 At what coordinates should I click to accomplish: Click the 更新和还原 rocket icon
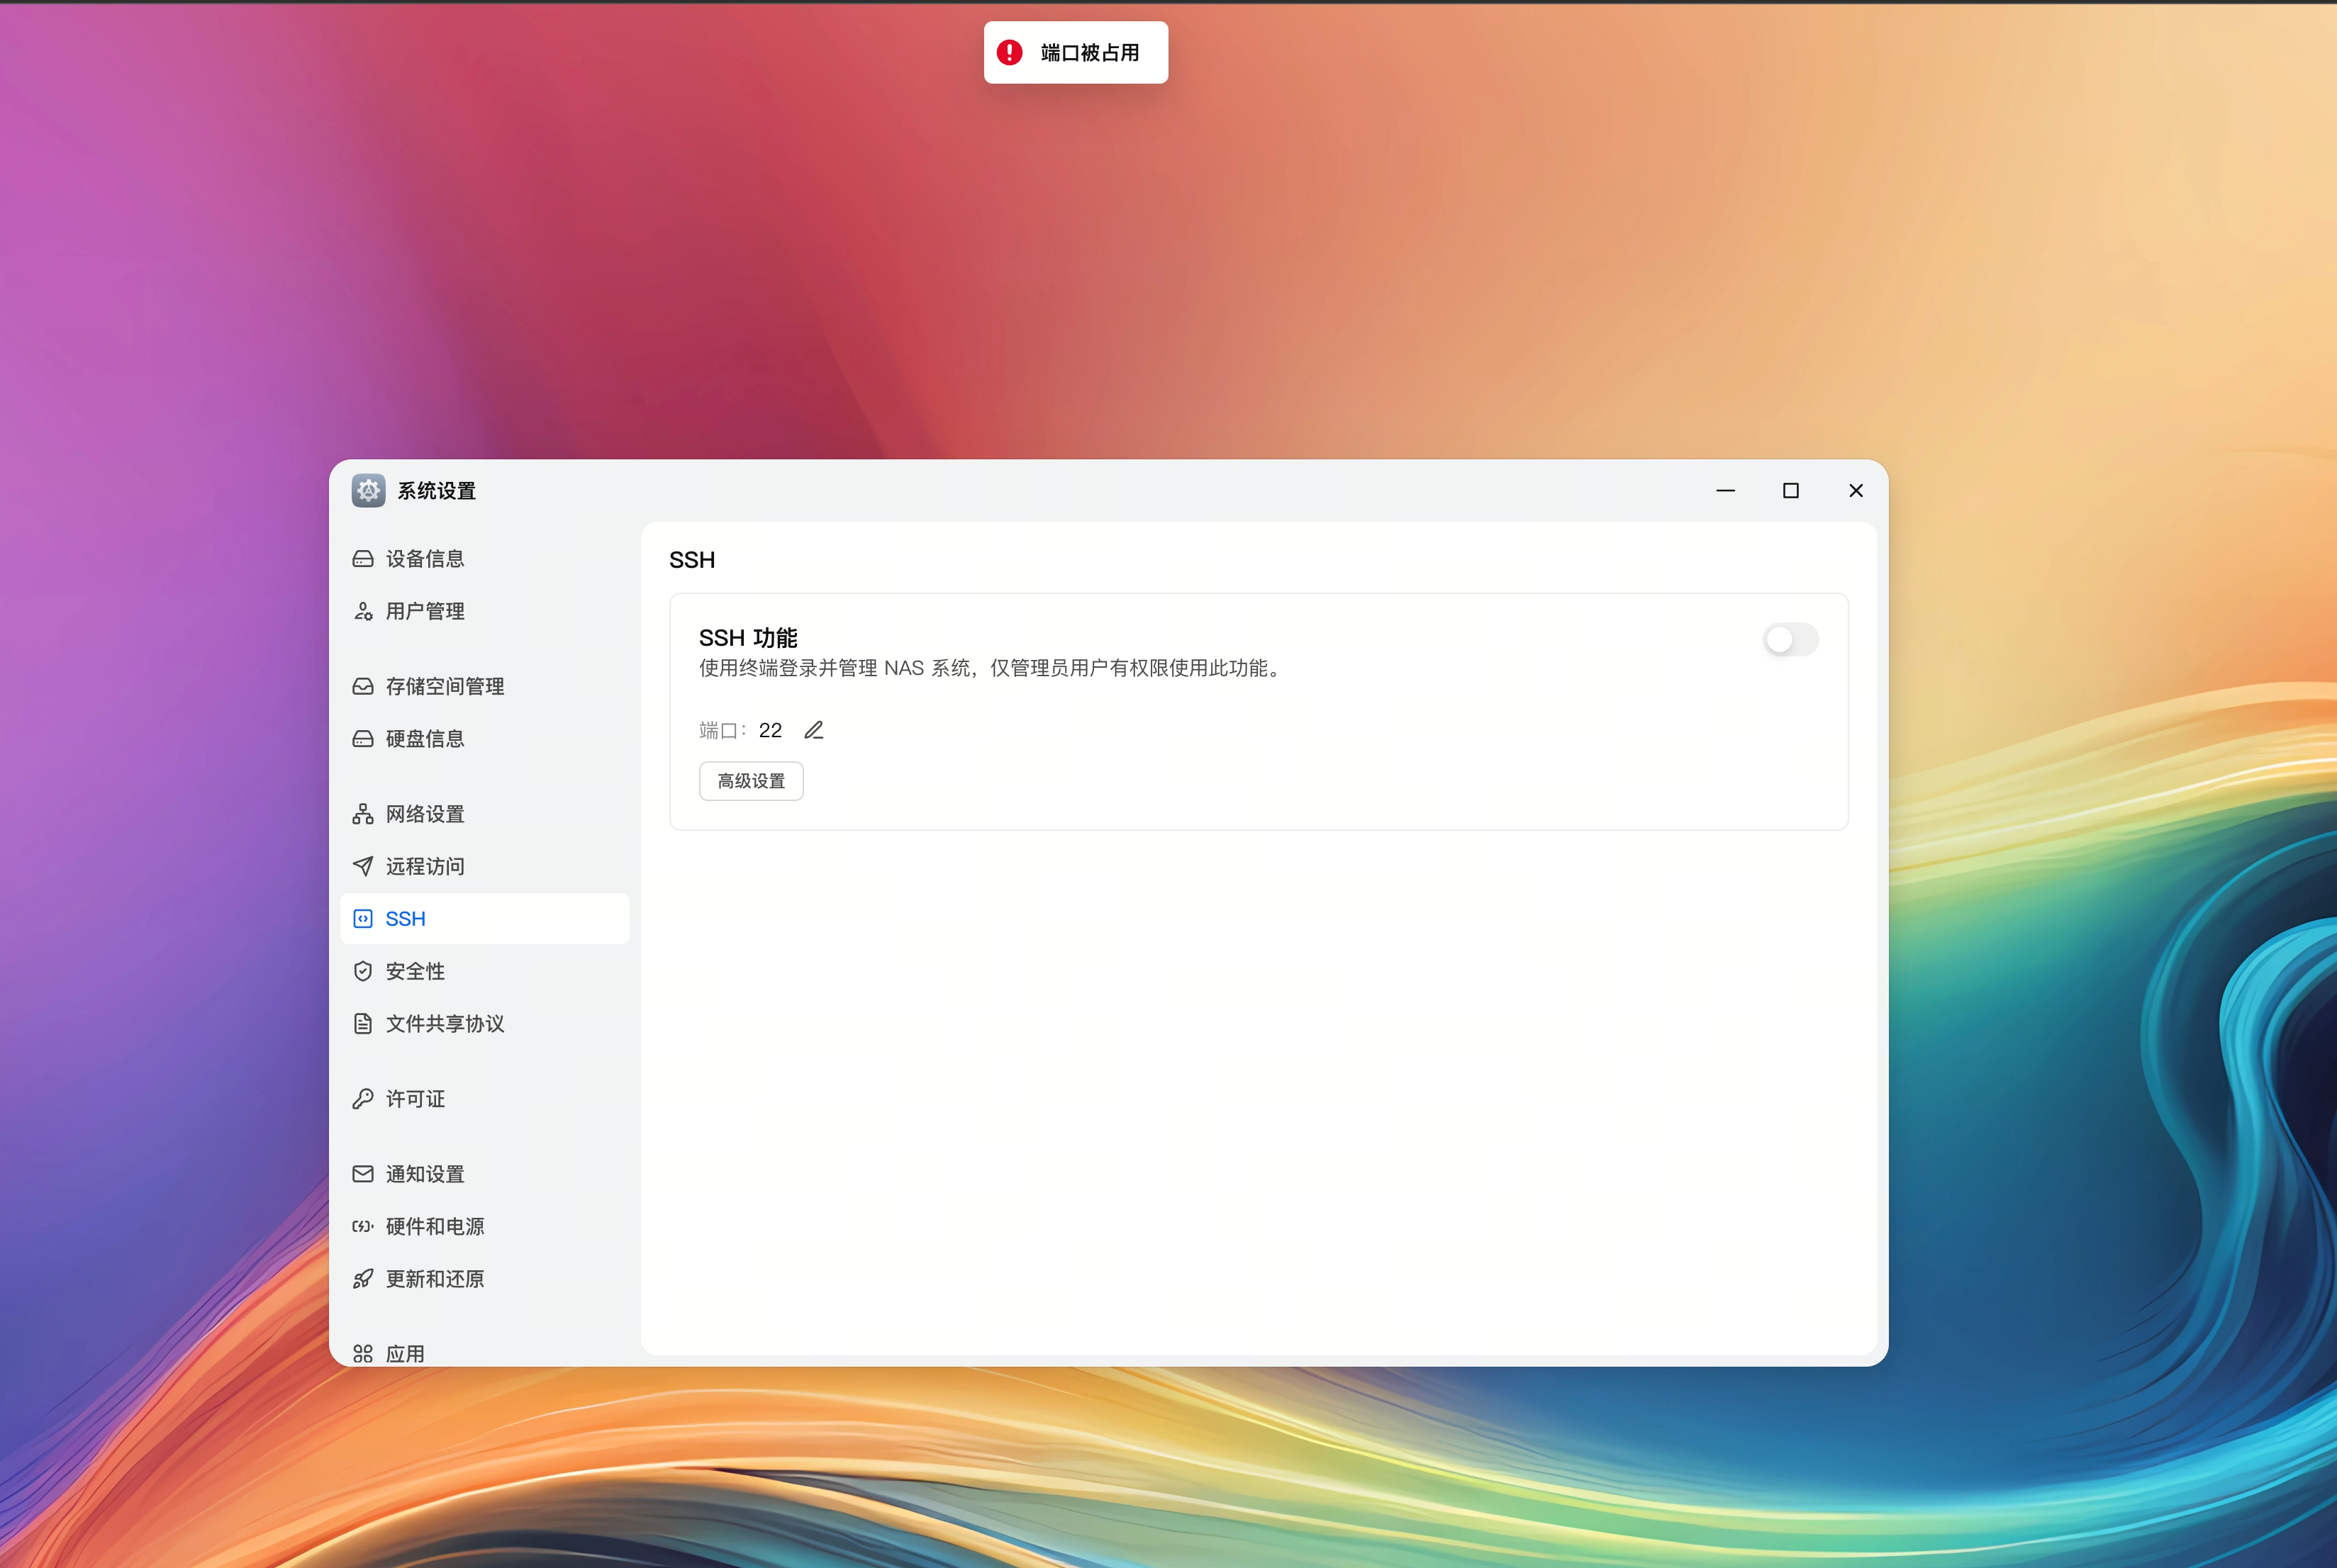point(363,1279)
